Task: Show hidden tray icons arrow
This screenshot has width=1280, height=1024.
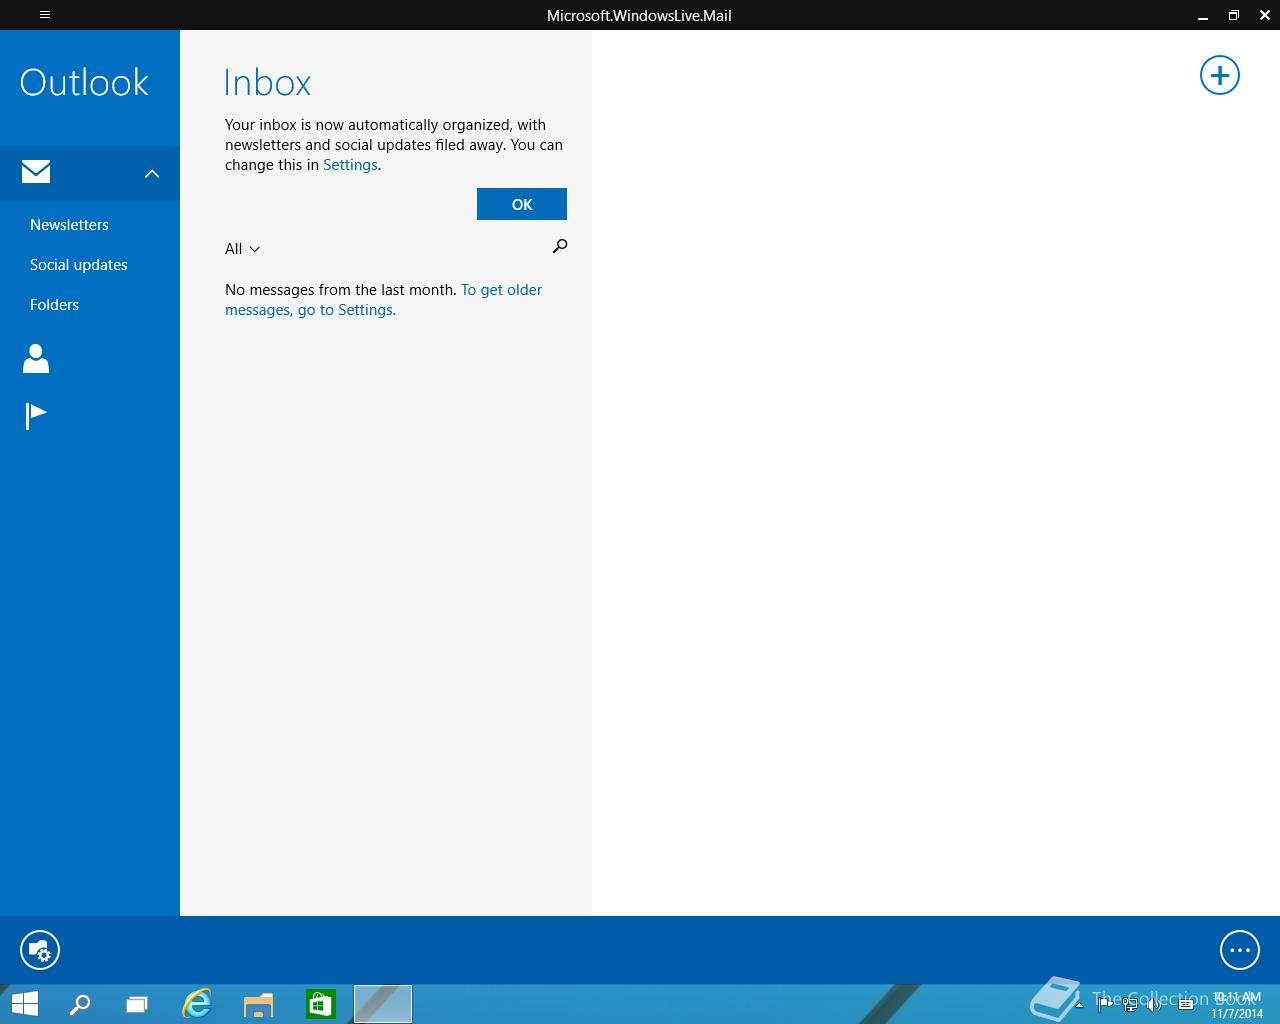Action: coord(1079,1004)
